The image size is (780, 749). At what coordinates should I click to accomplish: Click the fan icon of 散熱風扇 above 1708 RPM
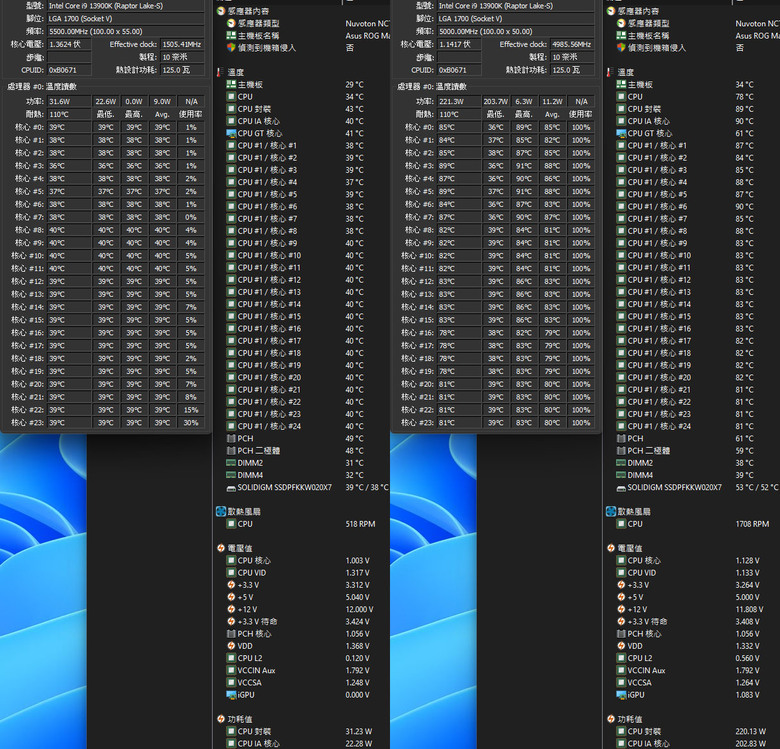[611, 511]
